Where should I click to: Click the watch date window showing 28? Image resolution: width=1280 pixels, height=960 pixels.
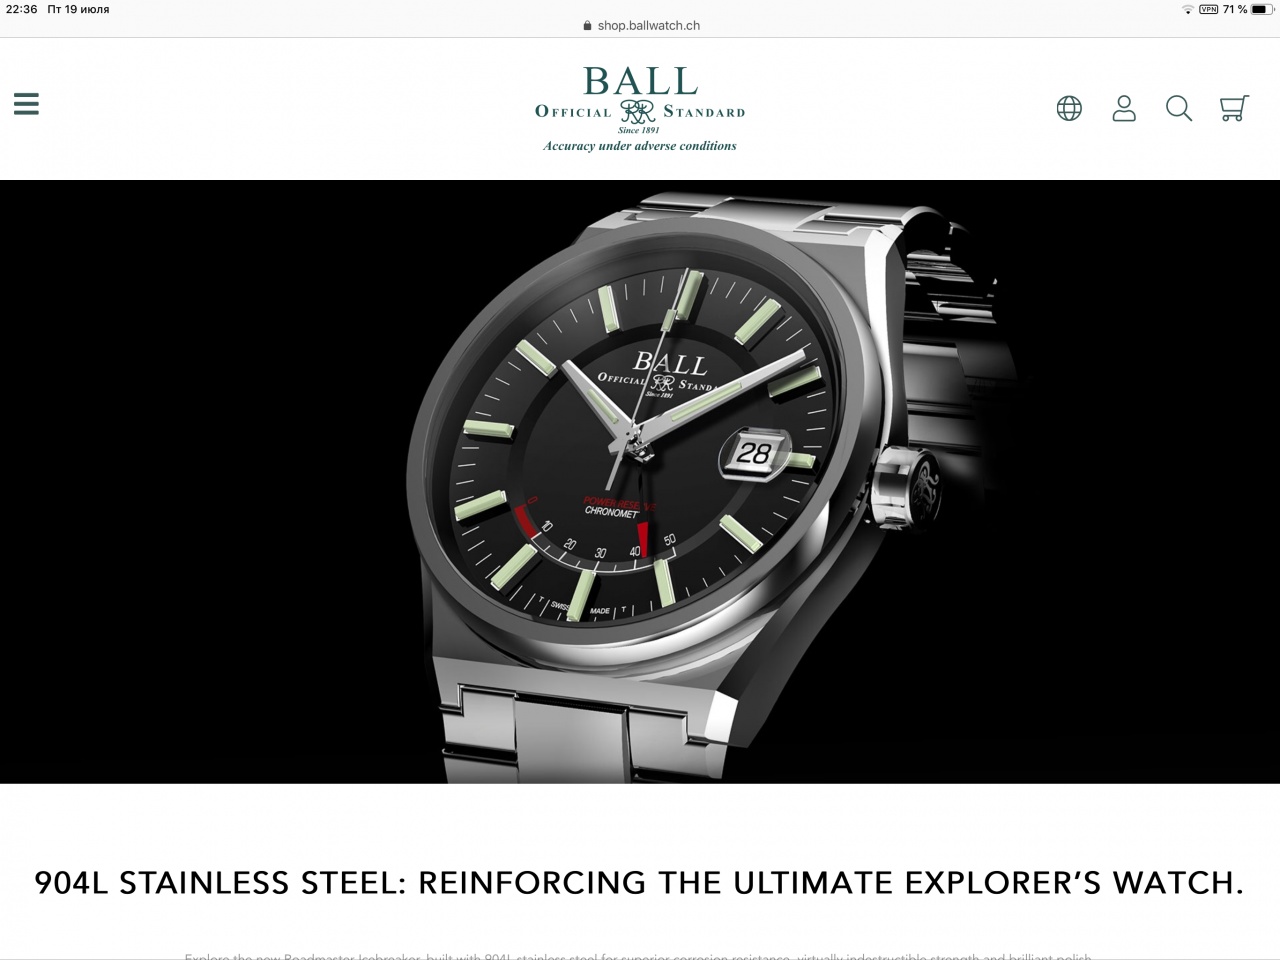[753, 453]
